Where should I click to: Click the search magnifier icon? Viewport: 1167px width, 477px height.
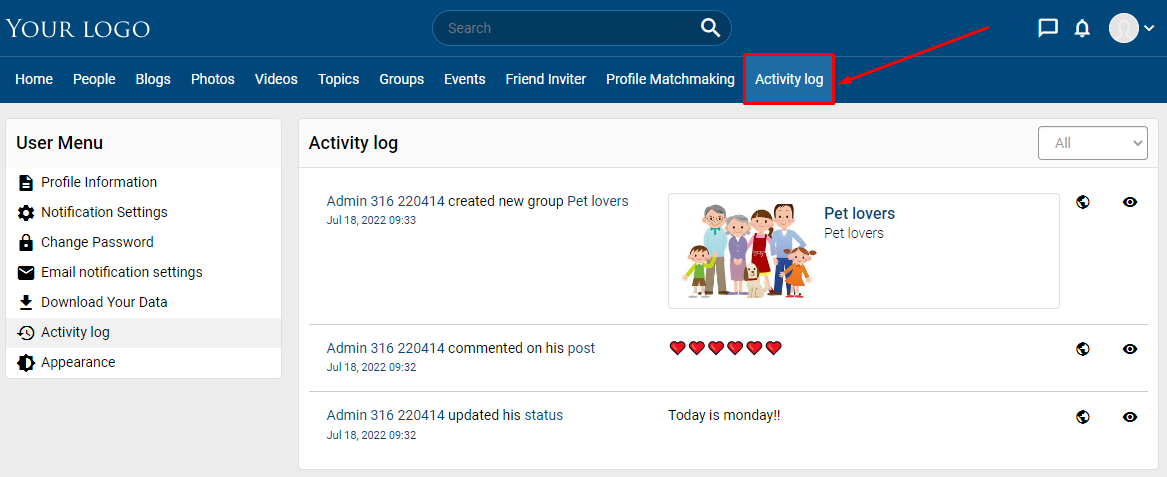point(710,28)
